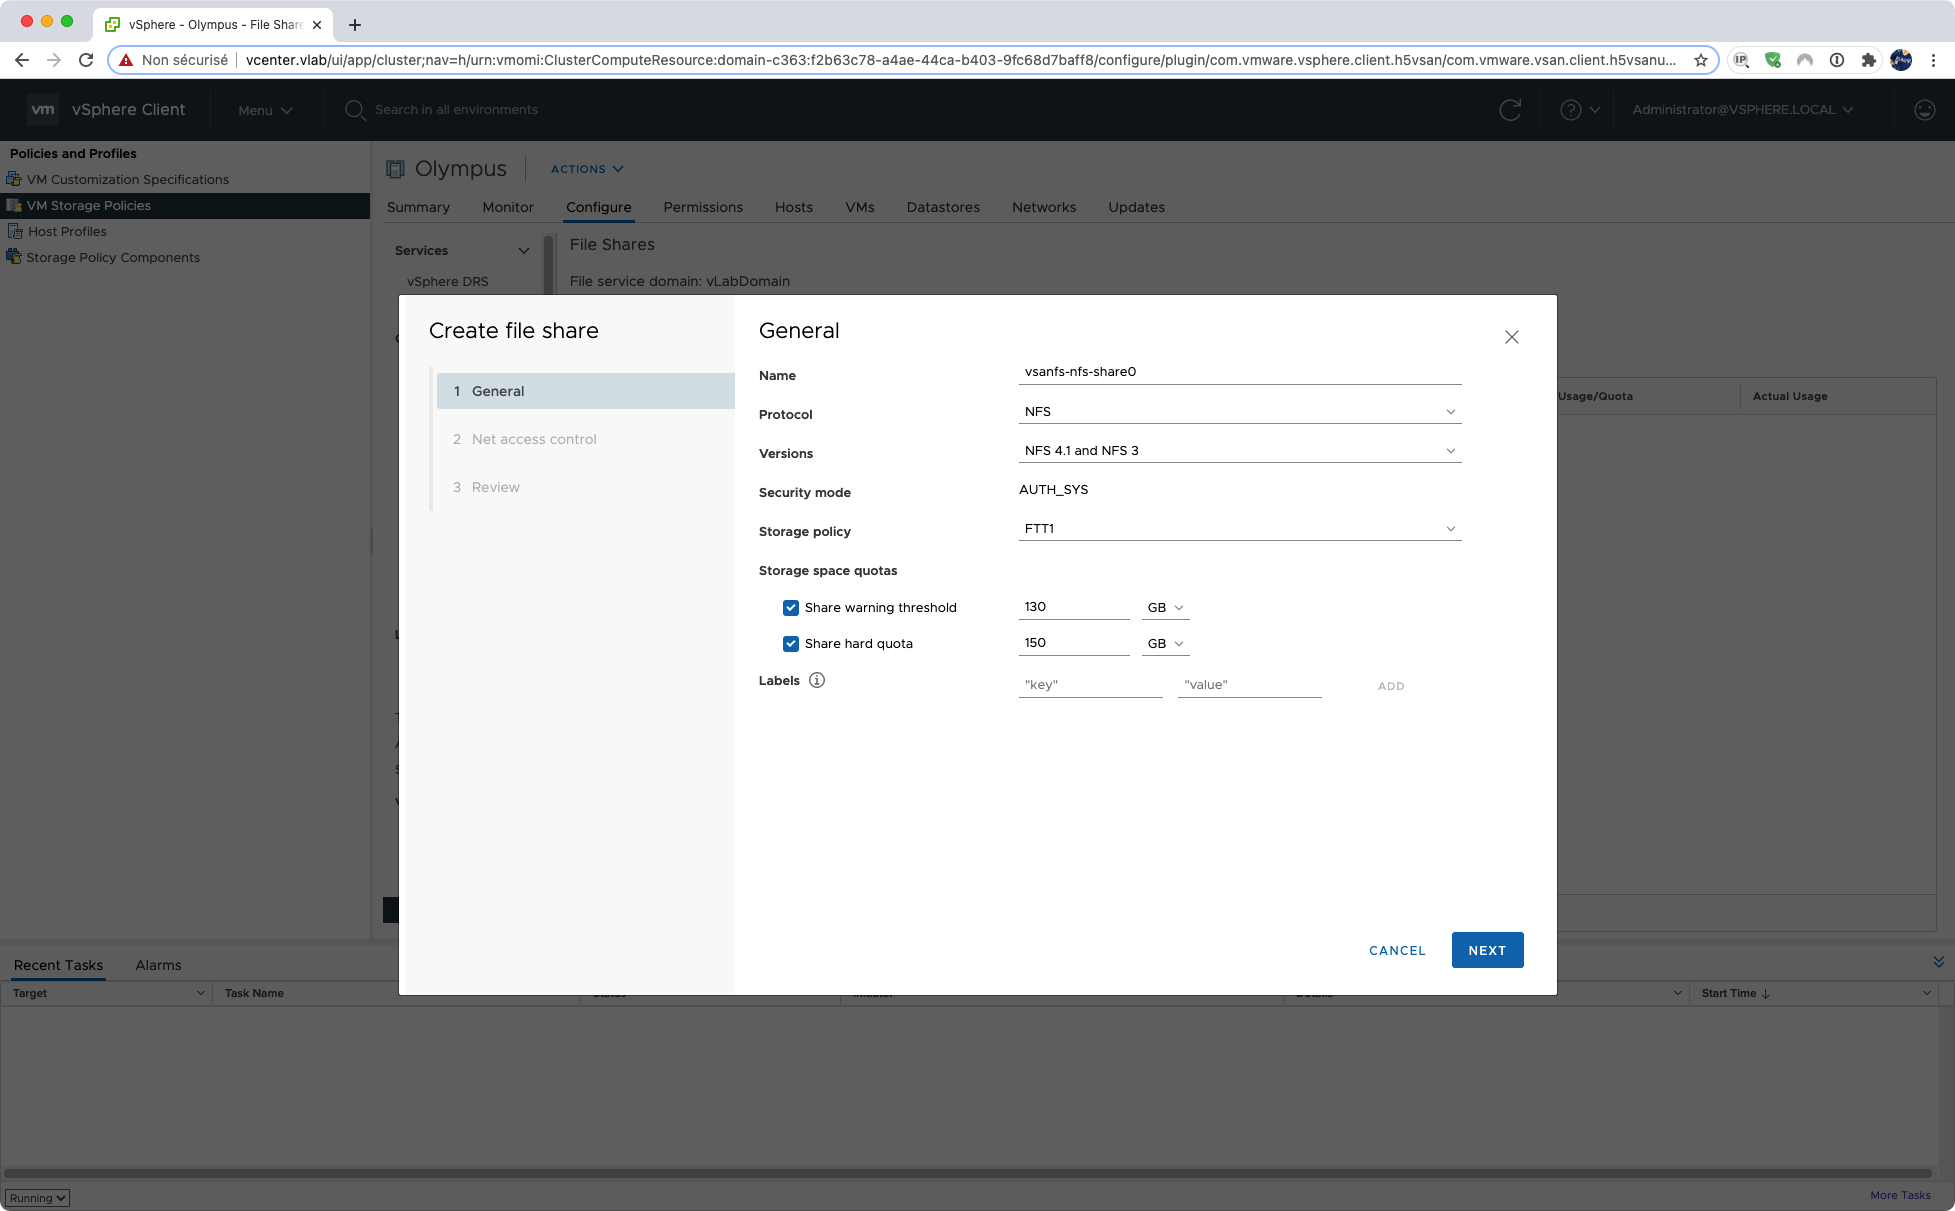Viewport: 1955px width, 1211px height.
Task: Close the Create file share dialog
Action: [1512, 337]
